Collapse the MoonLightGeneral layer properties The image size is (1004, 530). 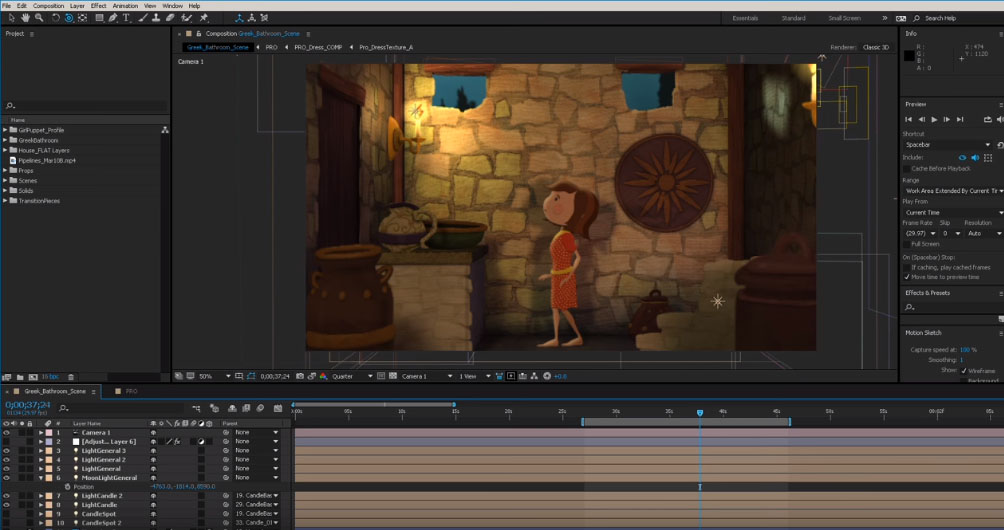tap(42, 478)
